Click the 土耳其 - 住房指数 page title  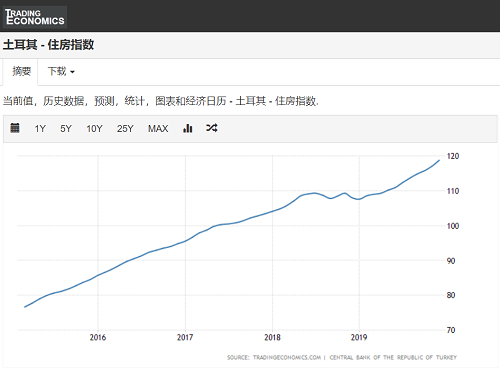[x=49, y=45]
